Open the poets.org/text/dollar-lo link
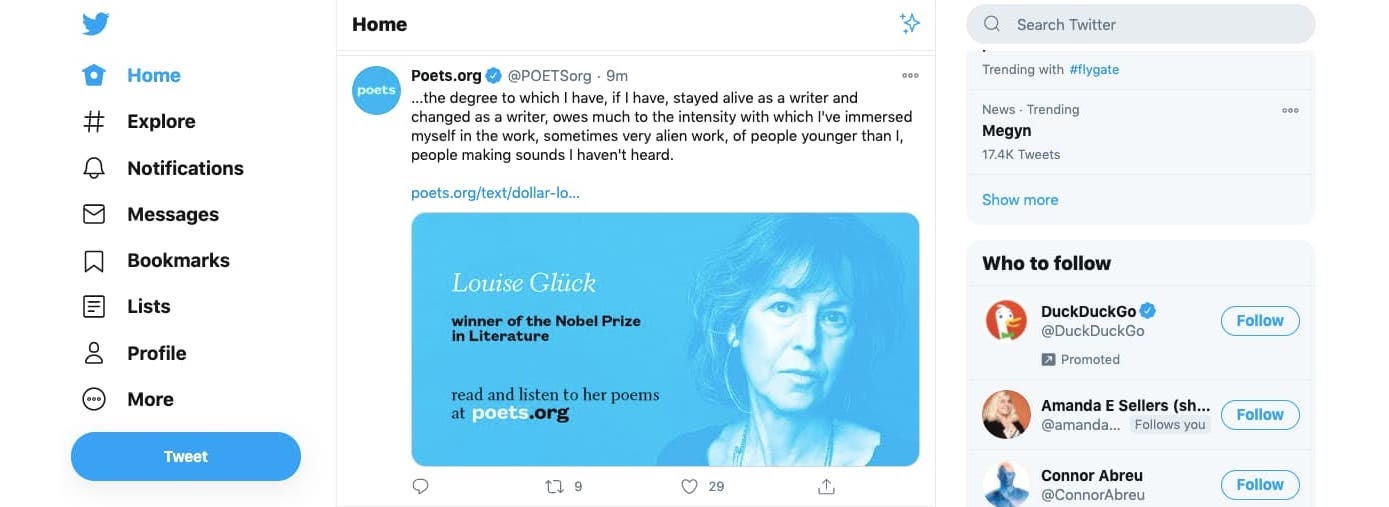Image resolution: width=1389 pixels, height=507 pixels. coord(495,193)
